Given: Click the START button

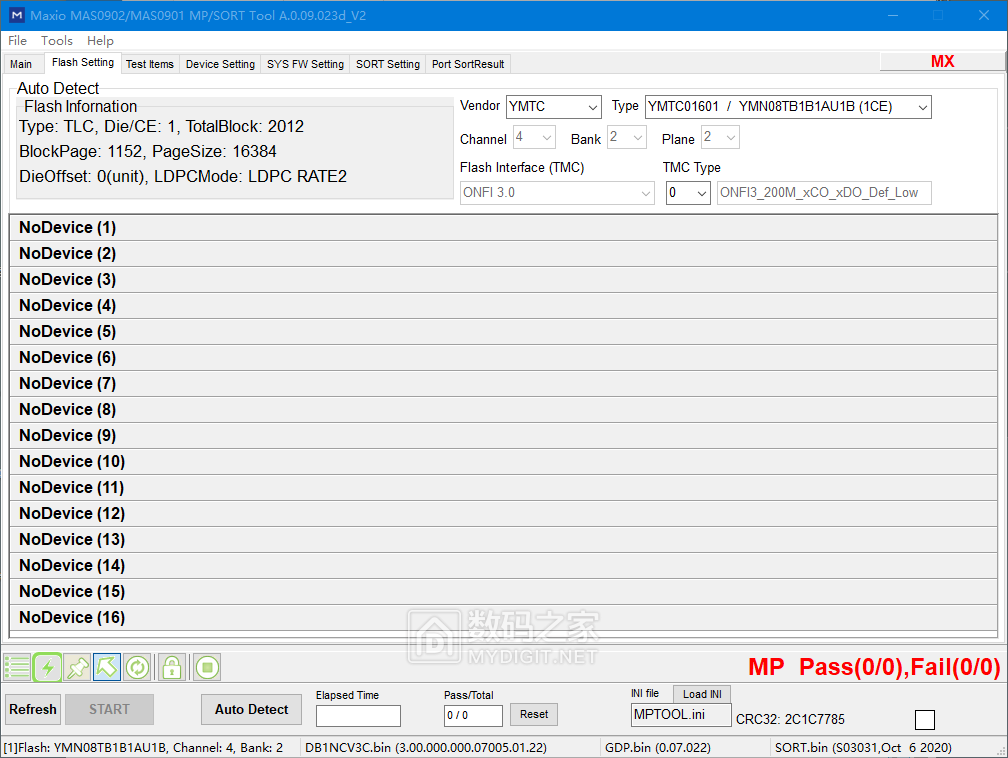Looking at the screenshot, I should coord(109,709).
